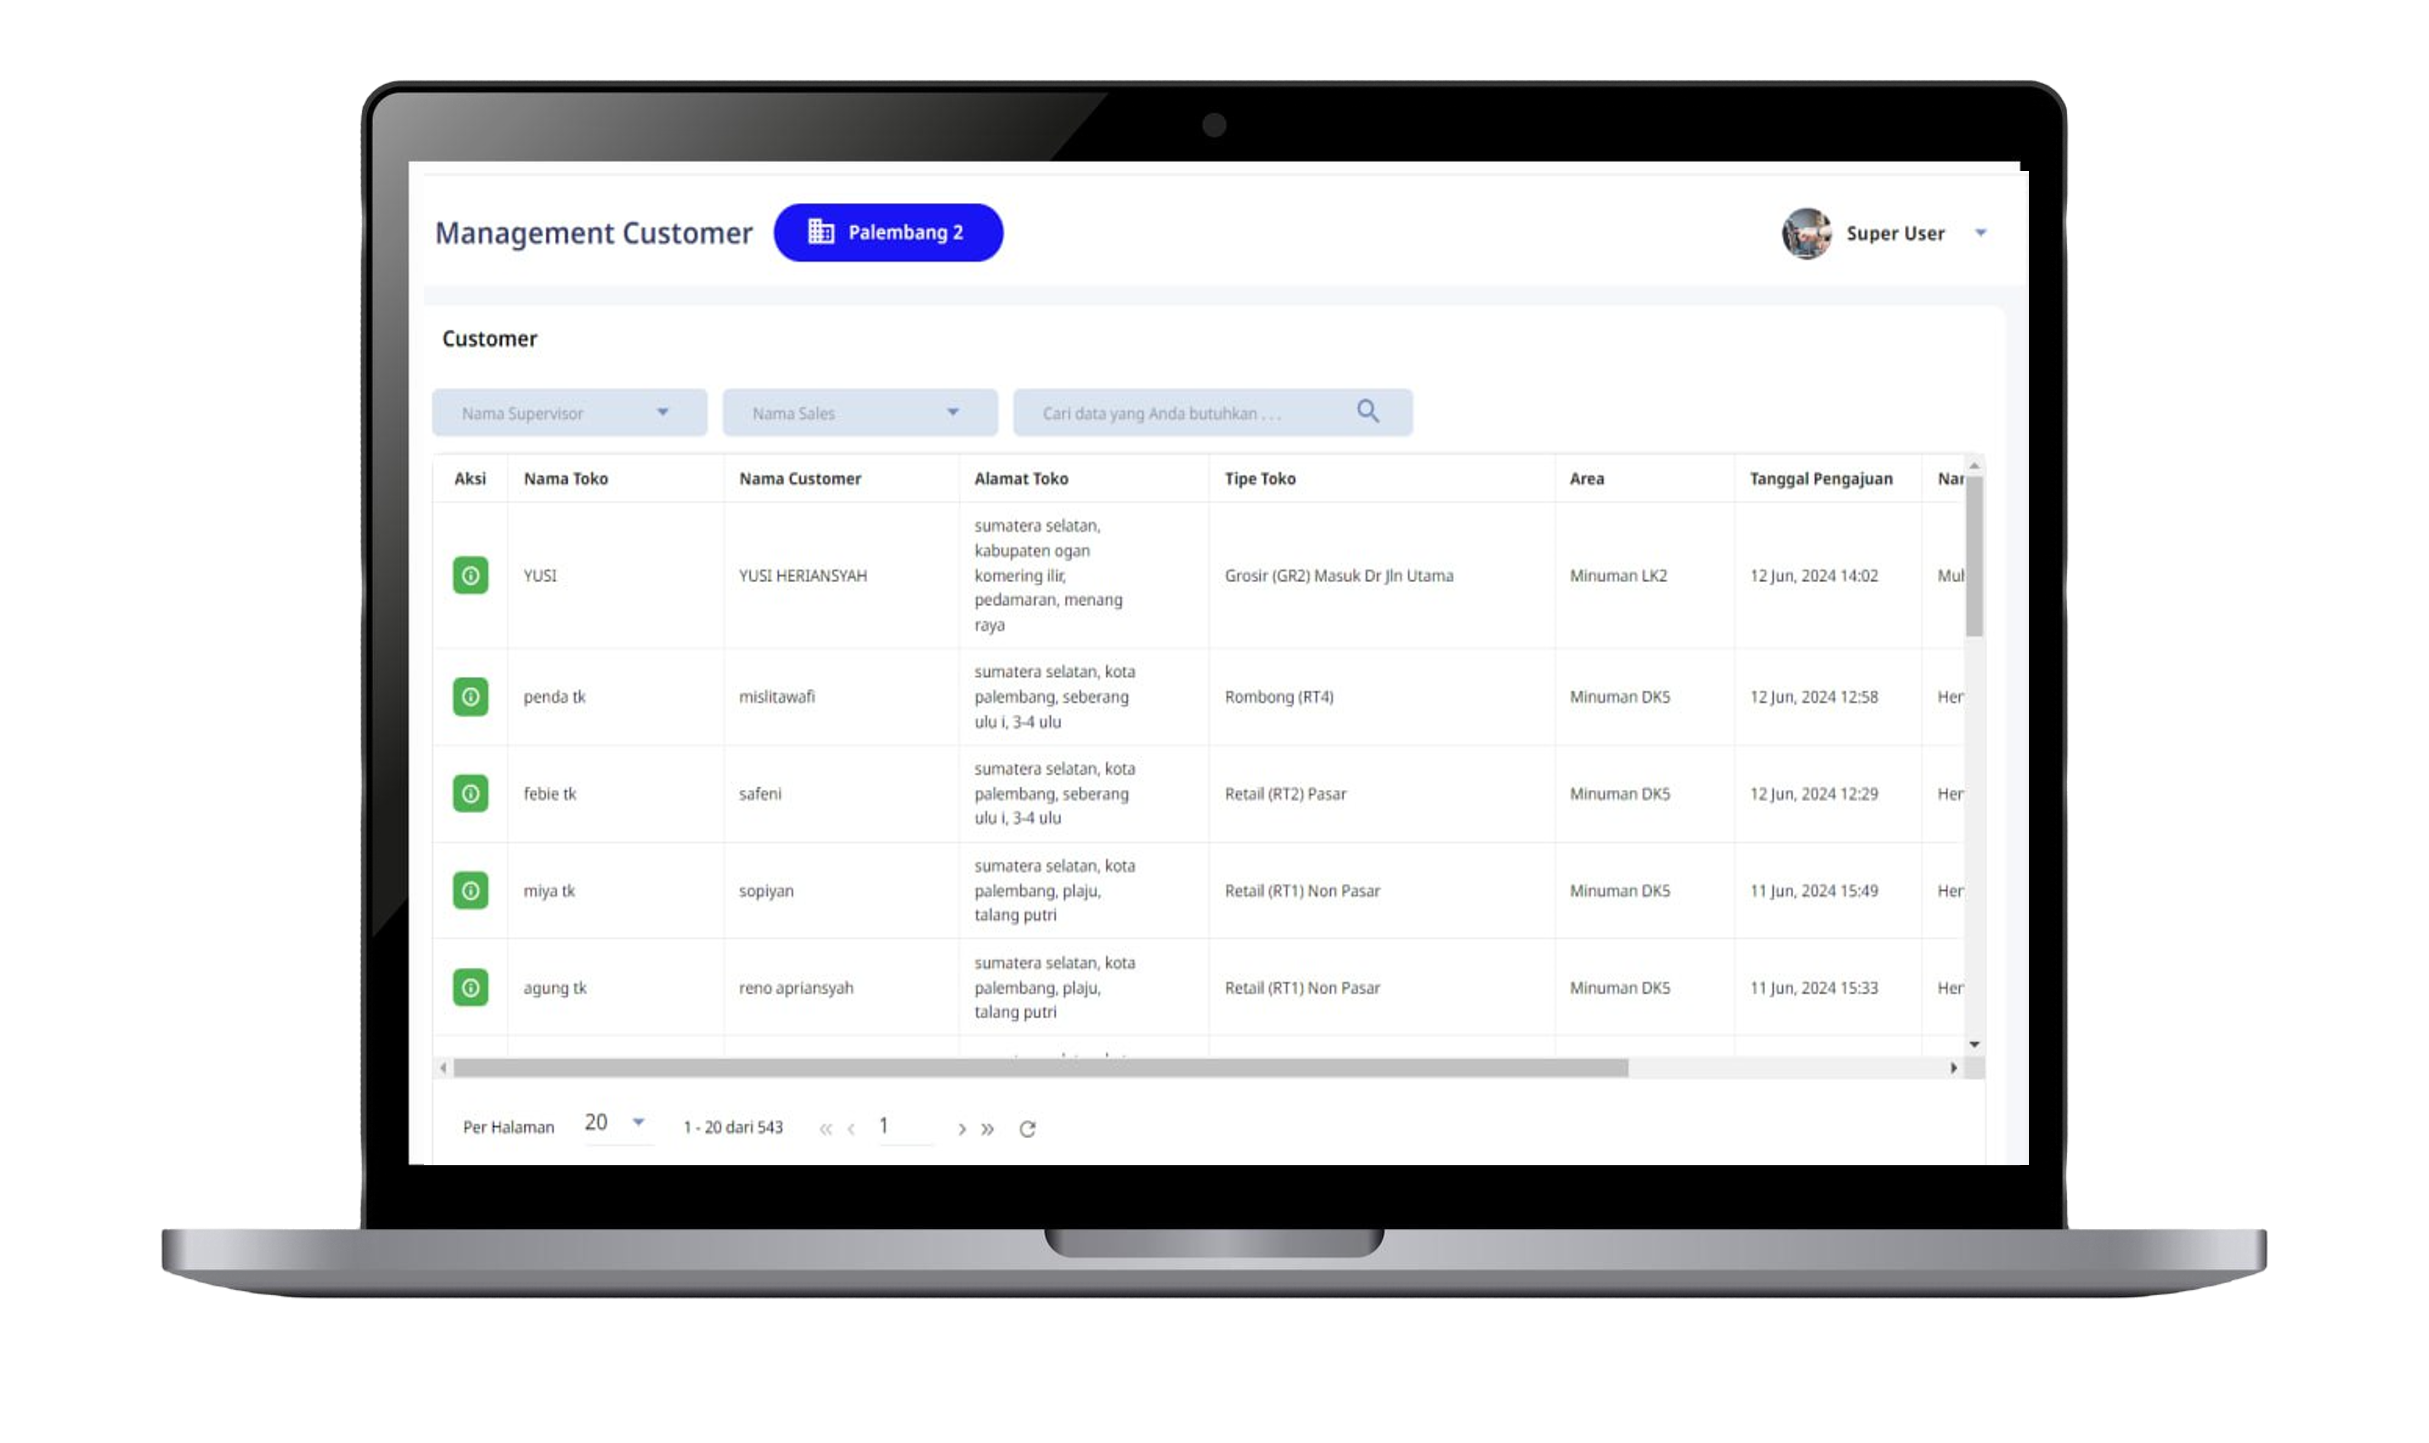Expand the Super User account menu
The width and height of the screenshot is (2429, 1443).
[1980, 233]
